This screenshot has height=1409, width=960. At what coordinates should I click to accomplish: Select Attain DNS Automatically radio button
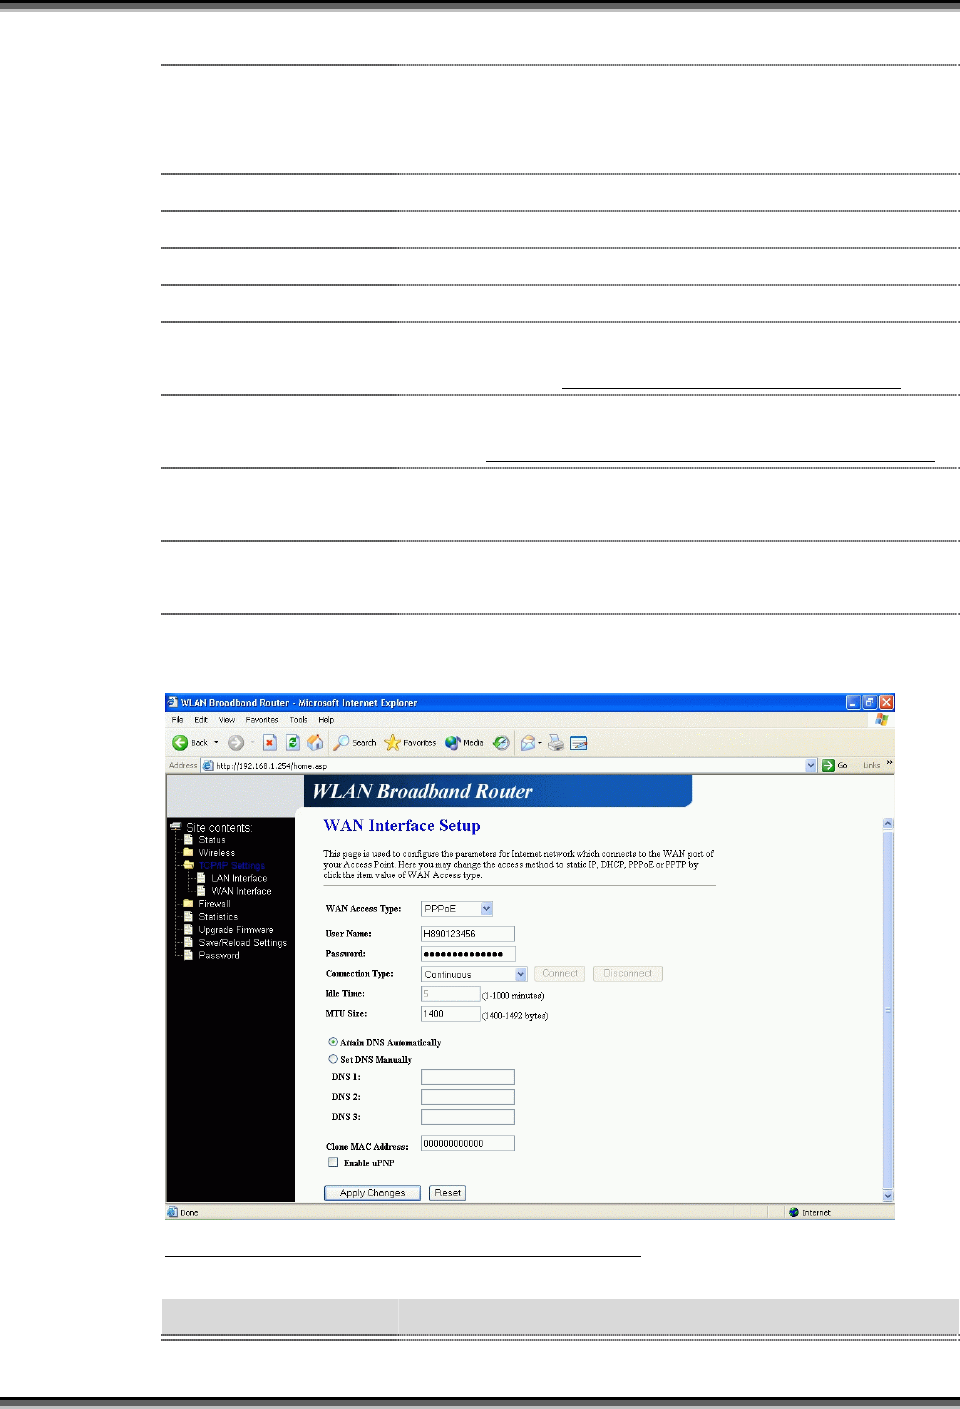333,1042
